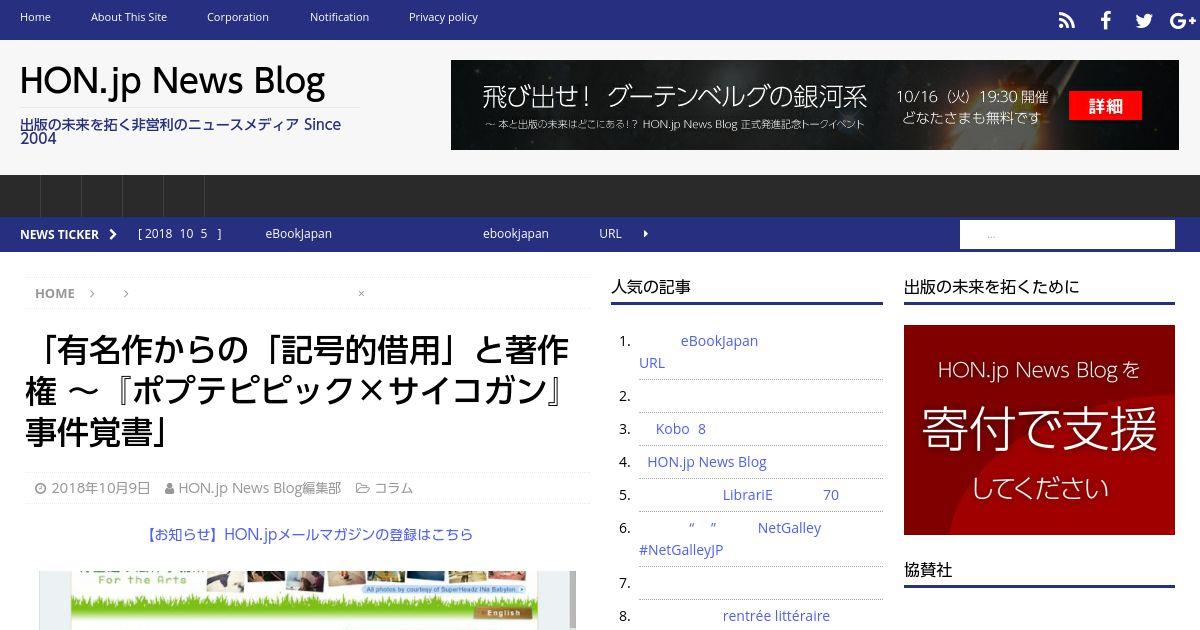Click the site tagline Since 2004
Screen dimensions: 1200x630
(181, 131)
